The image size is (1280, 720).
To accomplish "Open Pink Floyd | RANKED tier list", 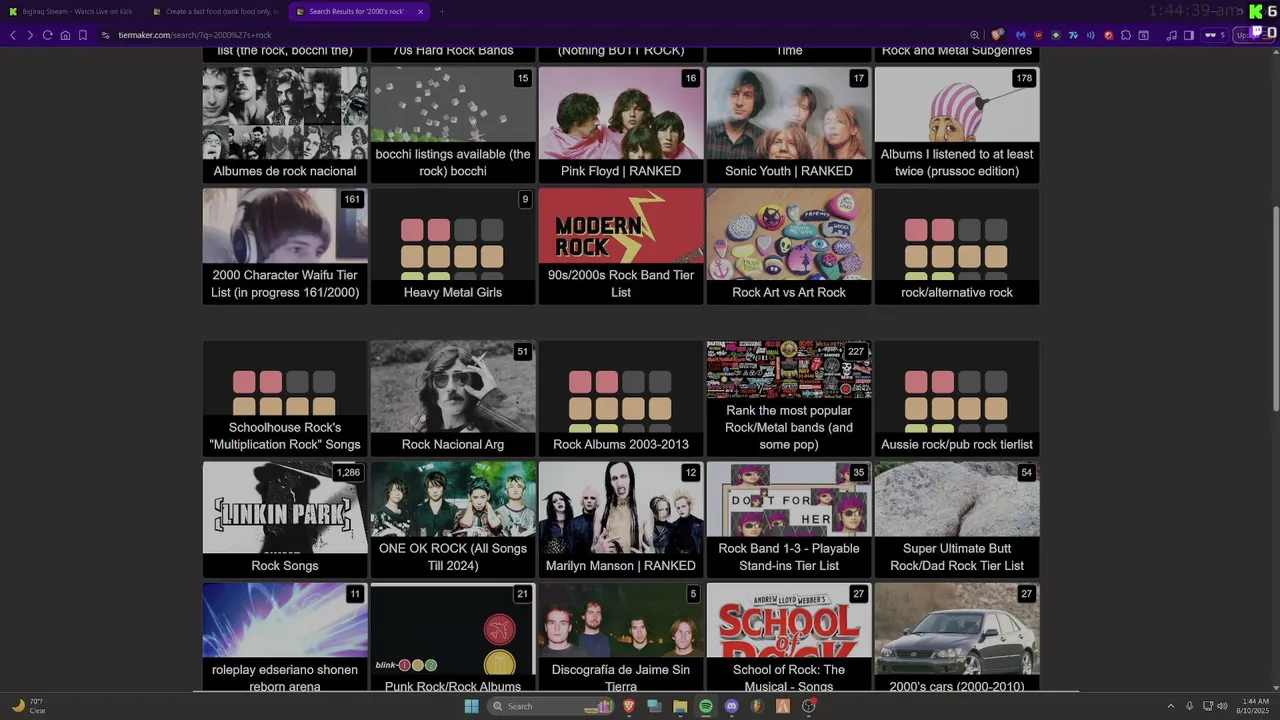I will coord(621,125).
